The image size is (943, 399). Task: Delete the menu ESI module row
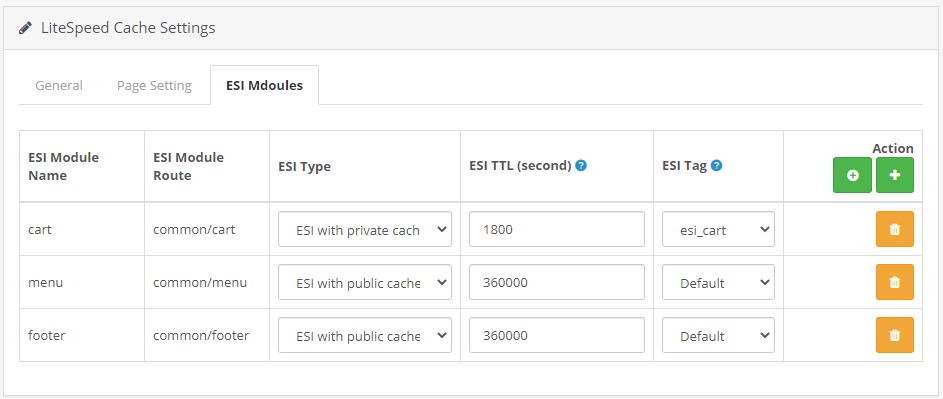895,282
